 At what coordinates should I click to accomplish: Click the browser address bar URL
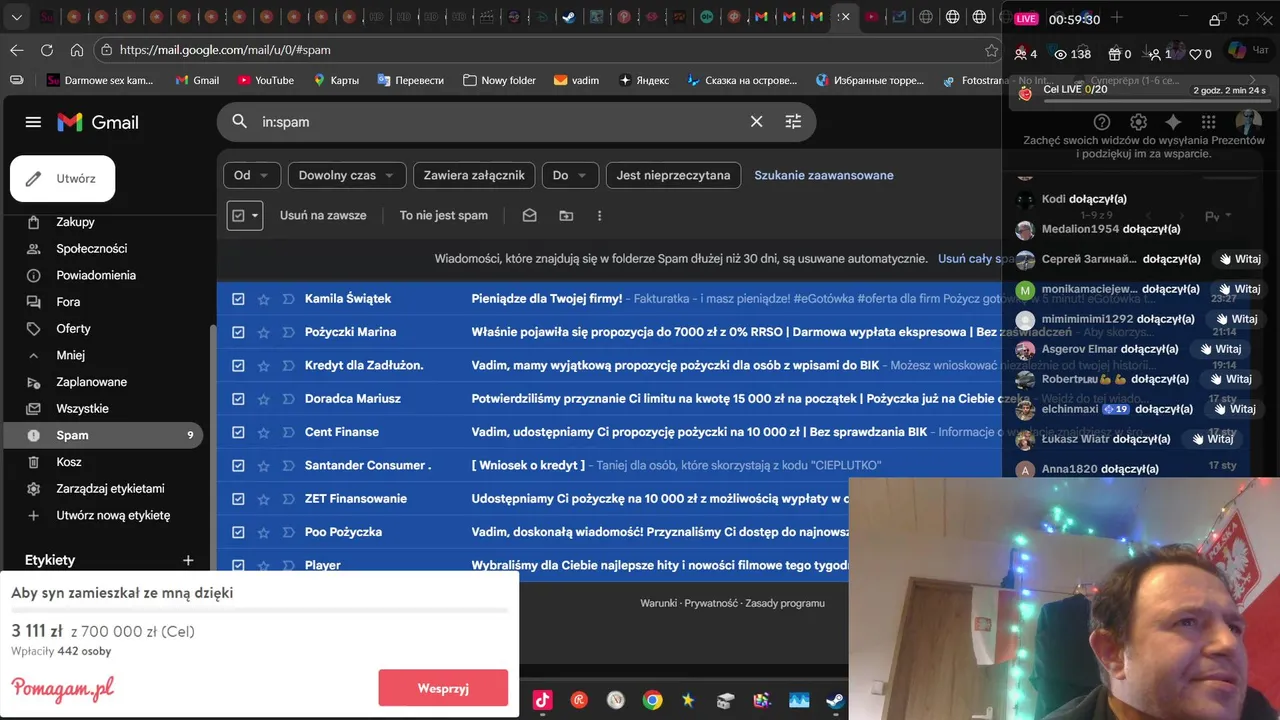tap(225, 50)
